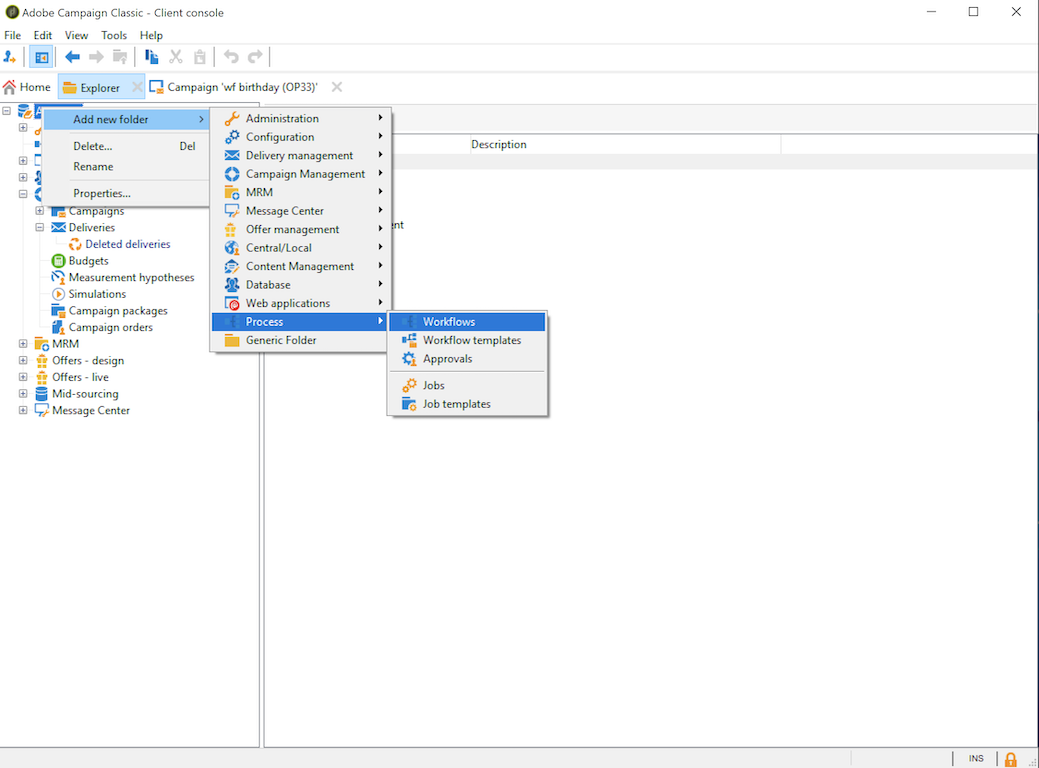The image size is (1039, 768).
Task: Click the parent folder icon in toolbar
Action: tap(120, 57)
